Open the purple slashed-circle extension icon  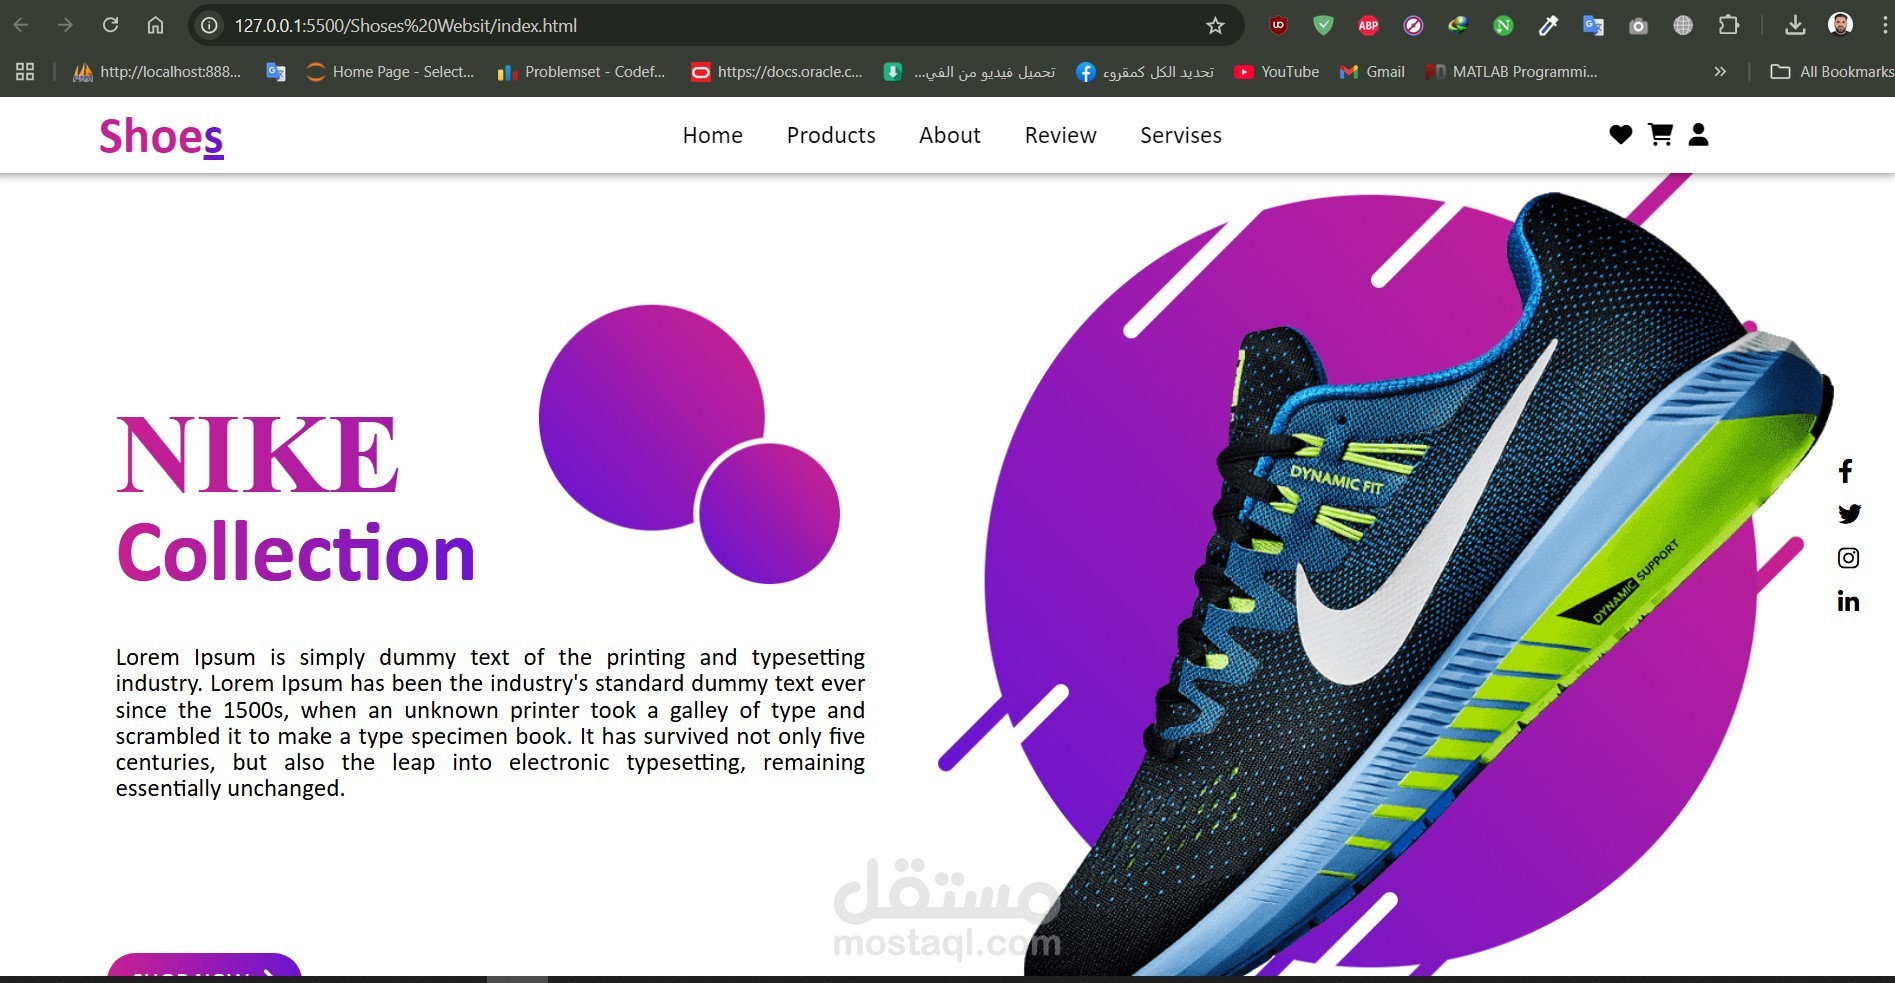1413,25
